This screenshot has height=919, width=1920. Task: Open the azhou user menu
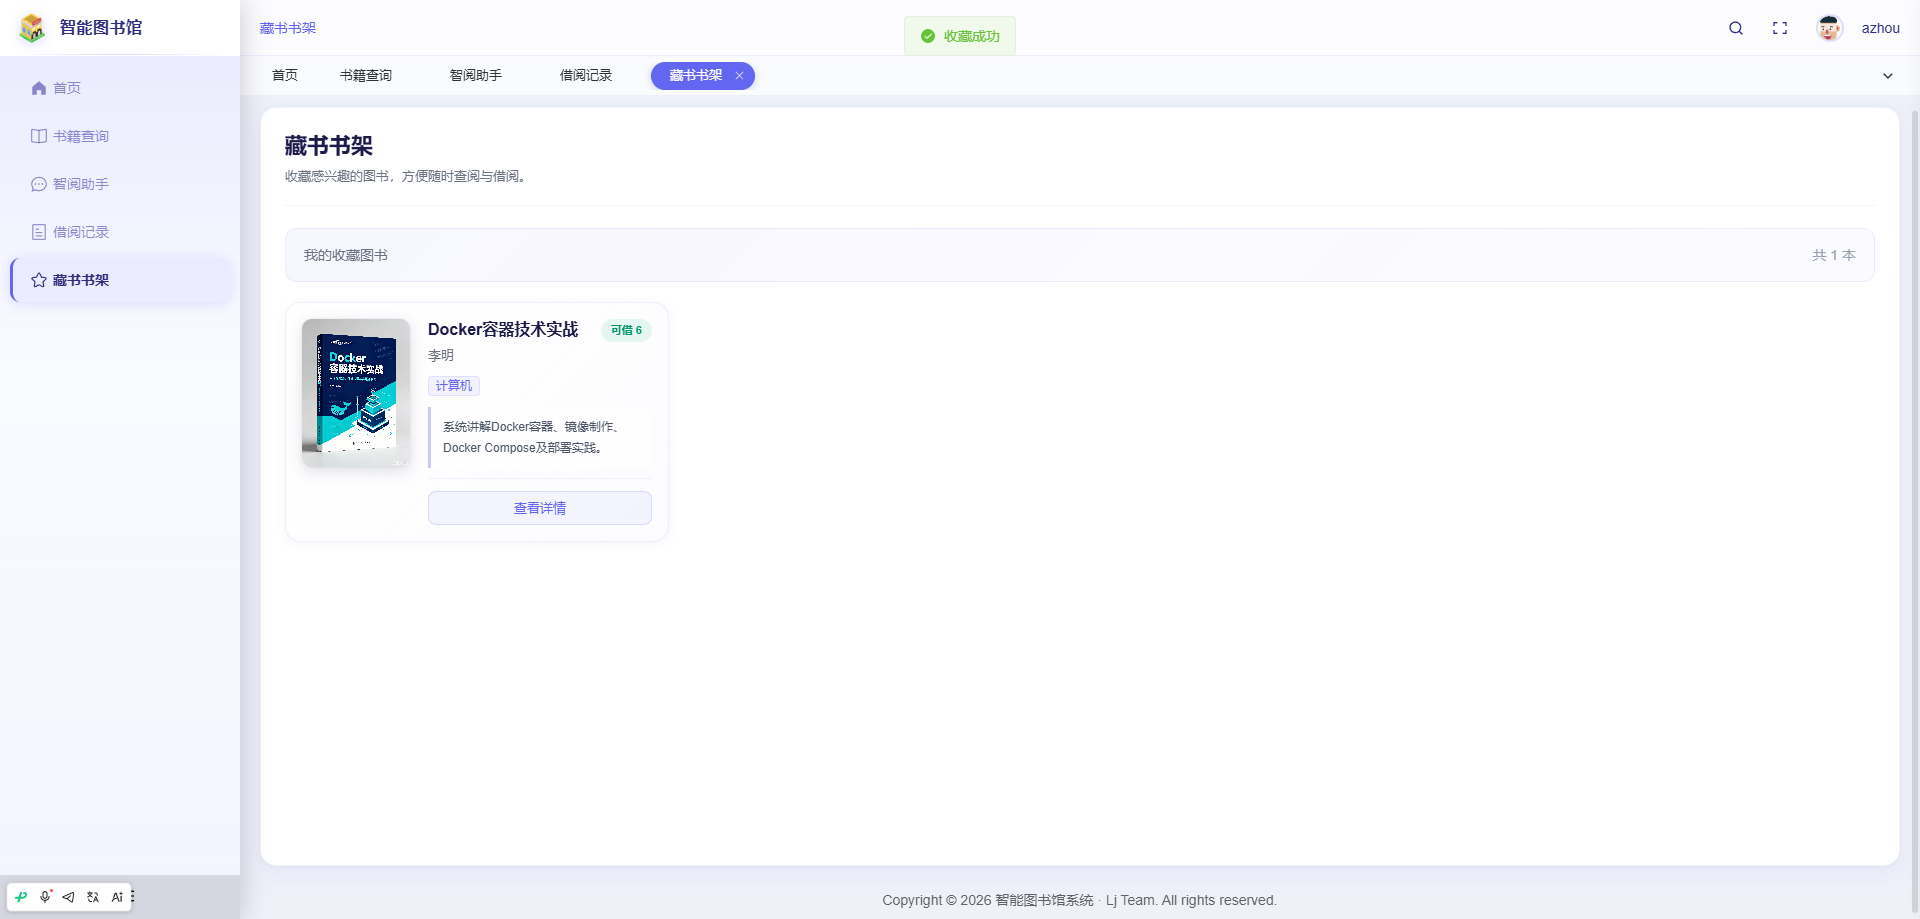click(1880, 28)
